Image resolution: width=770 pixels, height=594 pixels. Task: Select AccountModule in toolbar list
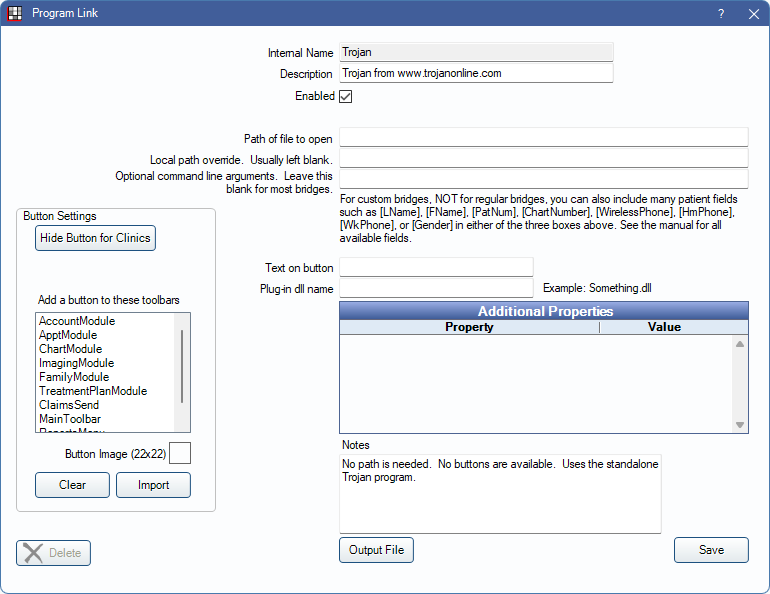tap(77, 321)
